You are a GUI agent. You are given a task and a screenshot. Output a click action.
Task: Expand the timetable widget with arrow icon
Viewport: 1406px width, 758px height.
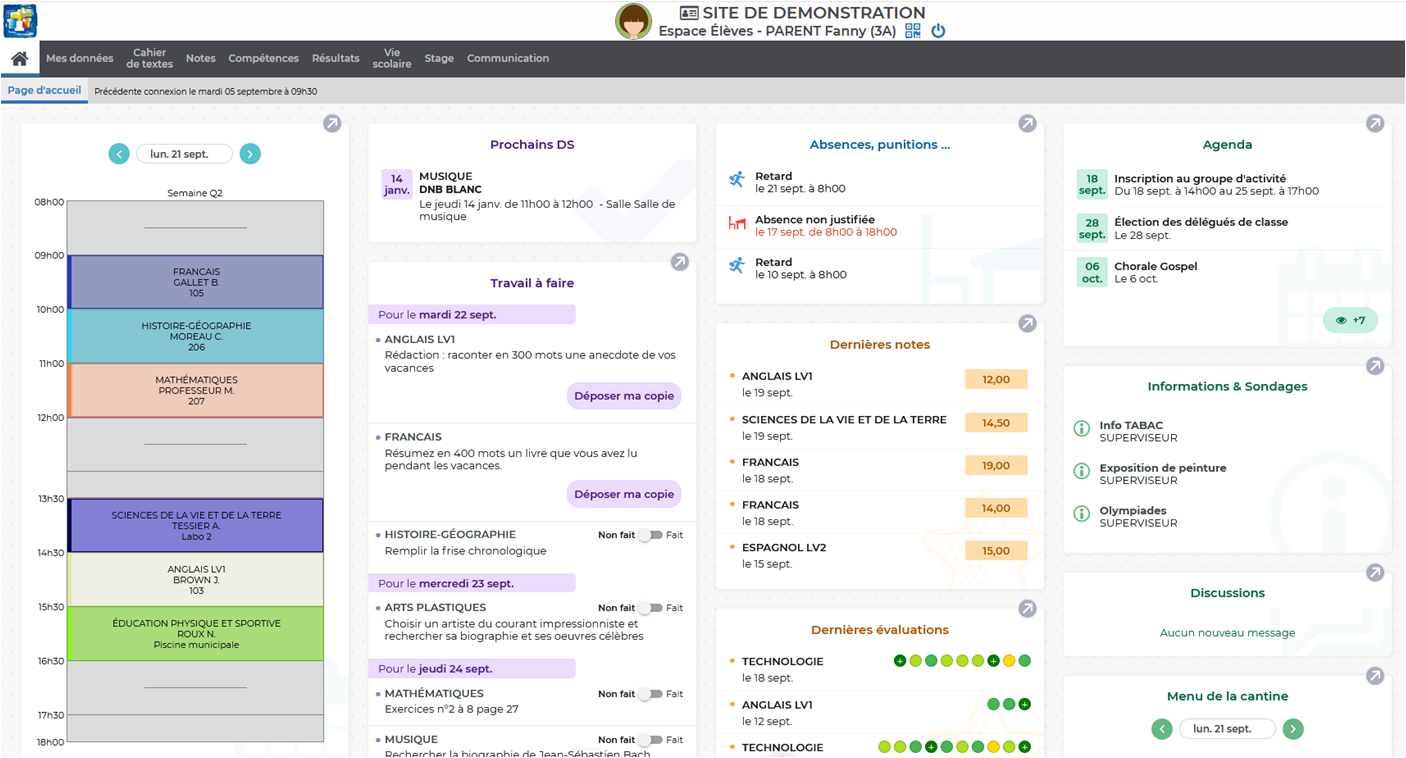(x=332, y=123)
